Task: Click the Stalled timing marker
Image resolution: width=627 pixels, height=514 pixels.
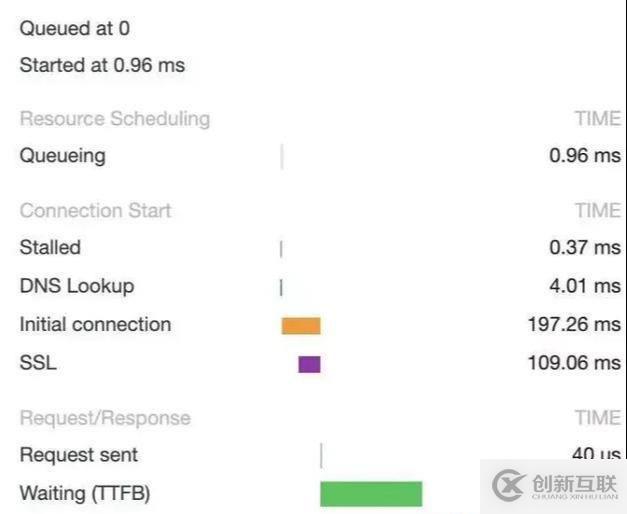Action: (x=281, y=248)
